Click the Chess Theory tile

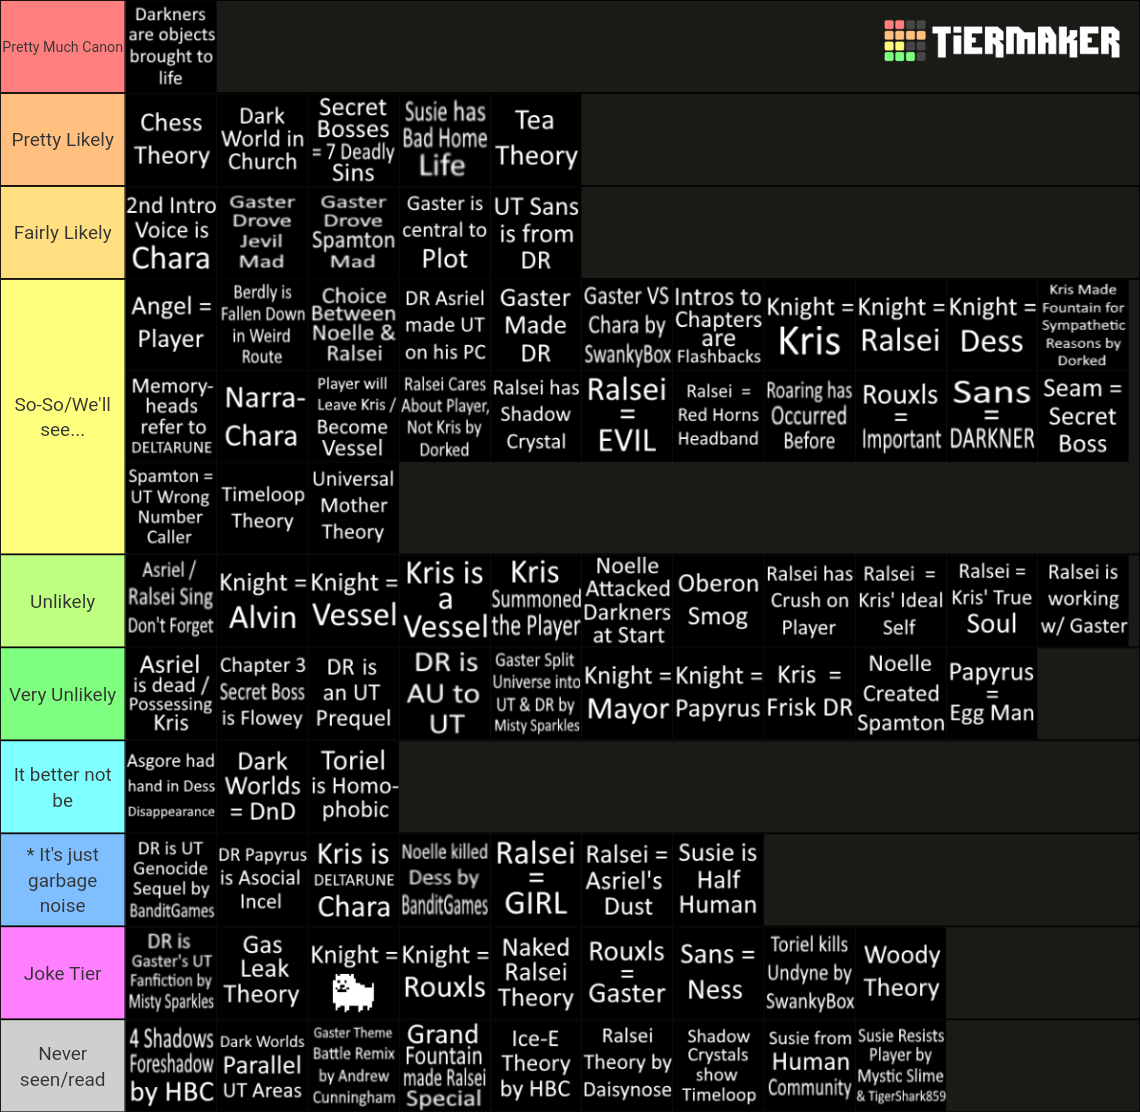[171, 140]
